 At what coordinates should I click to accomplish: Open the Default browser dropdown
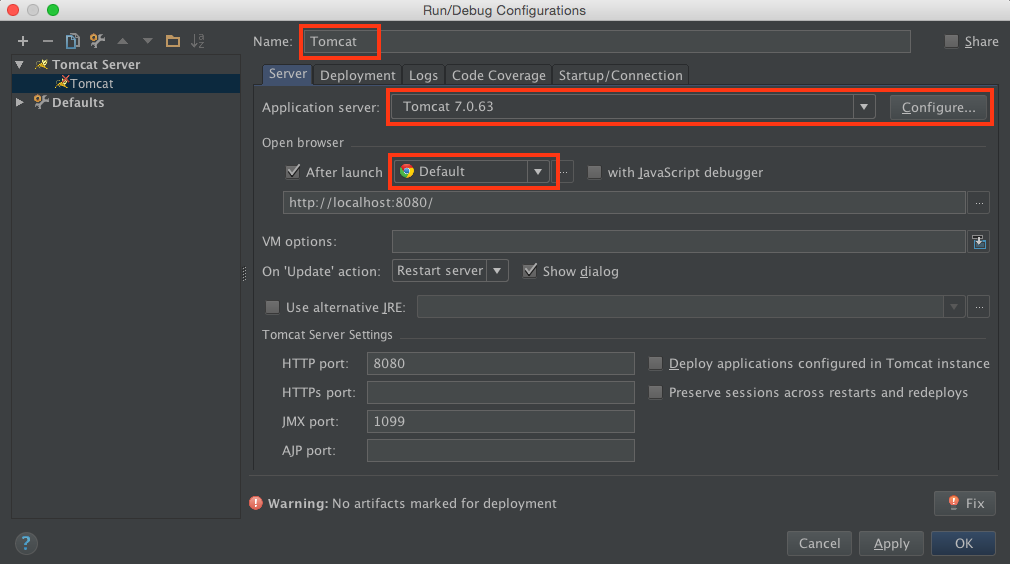pos(472,171)
